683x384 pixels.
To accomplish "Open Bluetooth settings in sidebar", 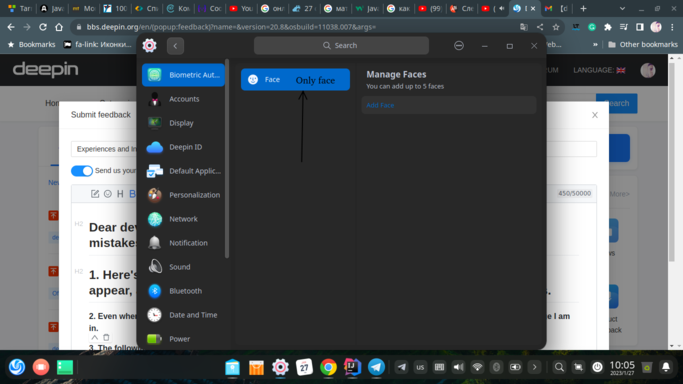I will tap(183, 290).
